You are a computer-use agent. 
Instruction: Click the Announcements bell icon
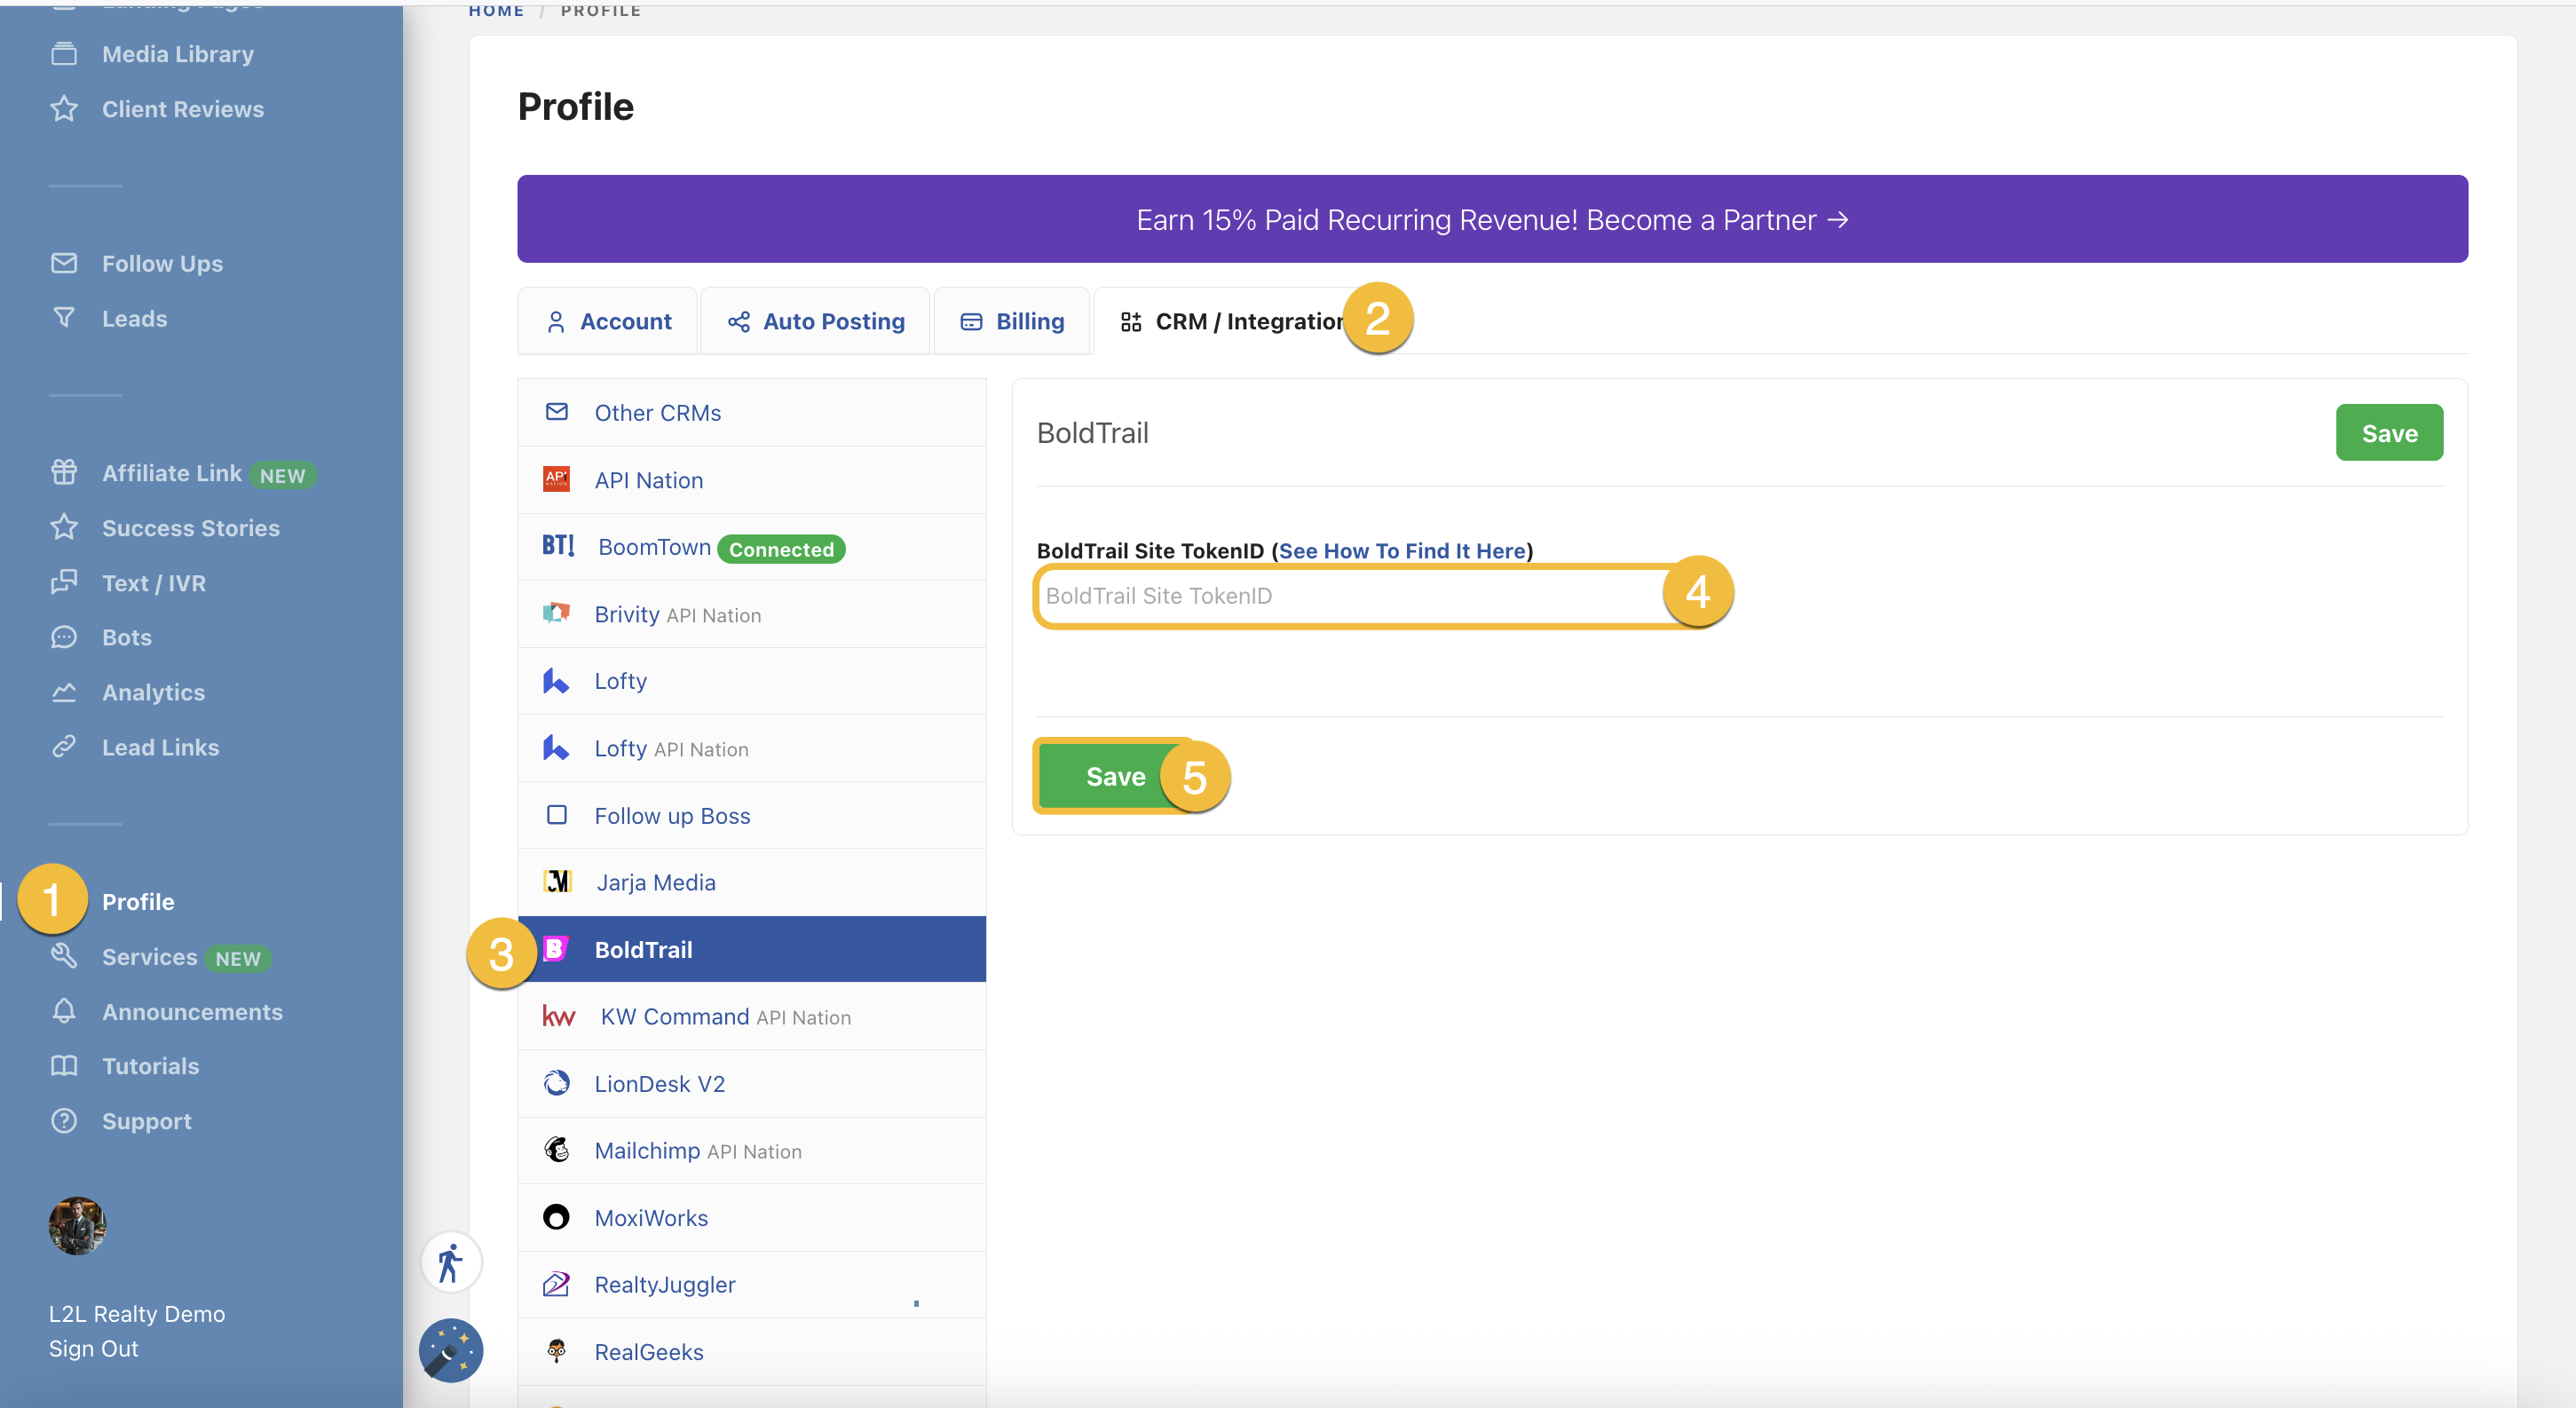[x=64, y=1011]
